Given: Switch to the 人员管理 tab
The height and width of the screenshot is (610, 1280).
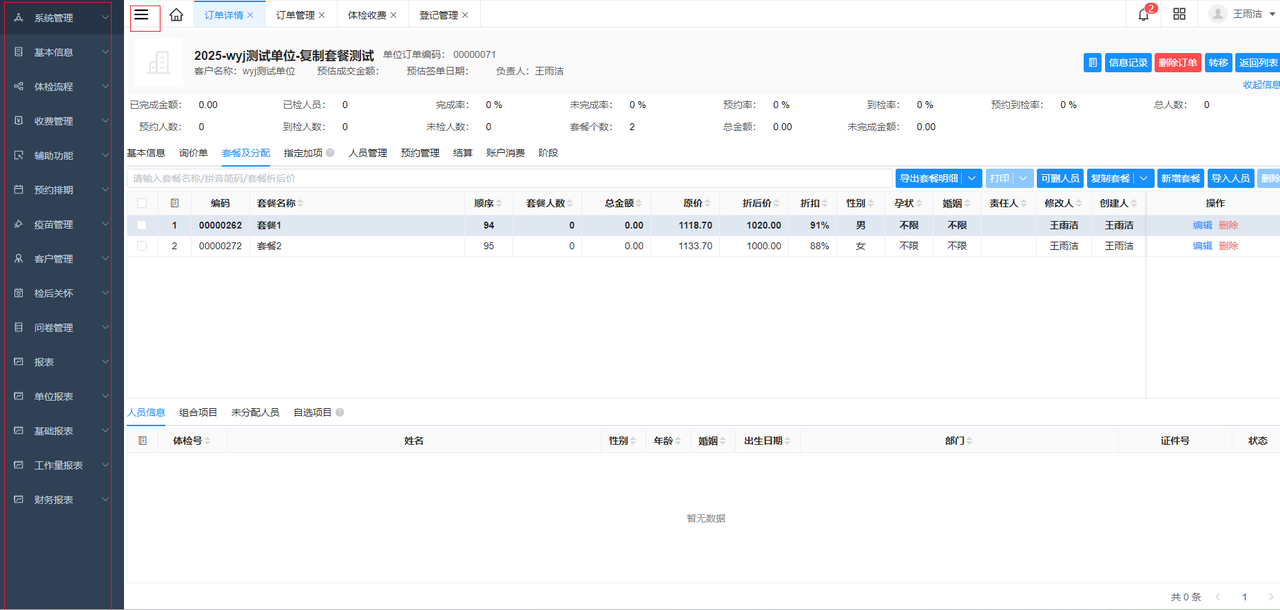Looking at the screenshot, I should coord(367,153).
